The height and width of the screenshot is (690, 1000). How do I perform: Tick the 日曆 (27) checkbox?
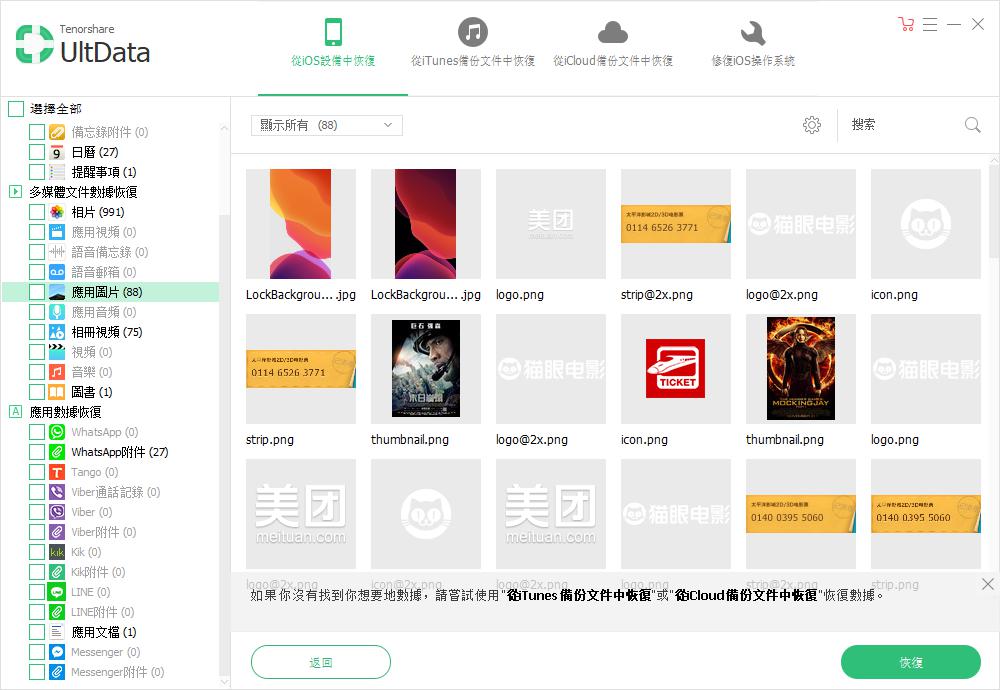click(37, 152)
